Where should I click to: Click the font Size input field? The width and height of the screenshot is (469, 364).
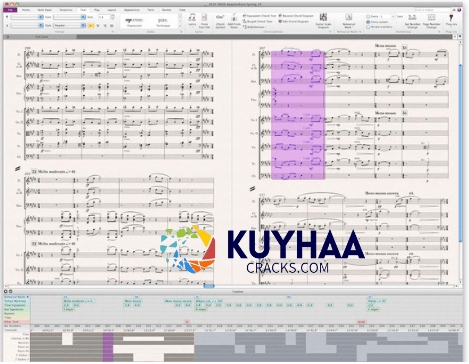click(104, 17)
